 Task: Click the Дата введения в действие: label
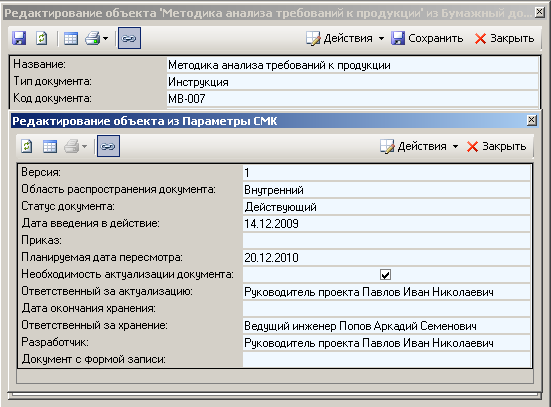pyautogui.click(x=90, y=223)
